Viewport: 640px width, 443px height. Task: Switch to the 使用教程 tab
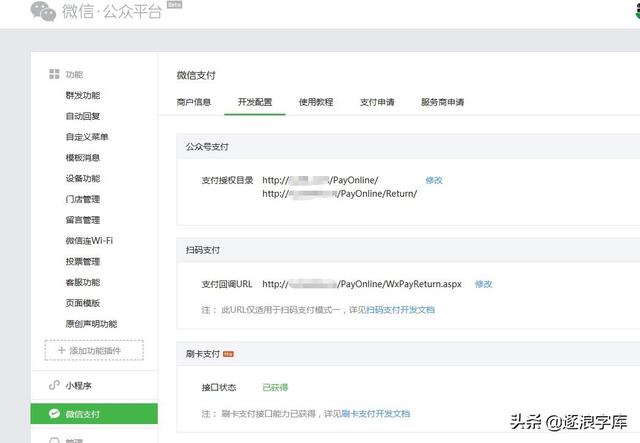[316, 102]
